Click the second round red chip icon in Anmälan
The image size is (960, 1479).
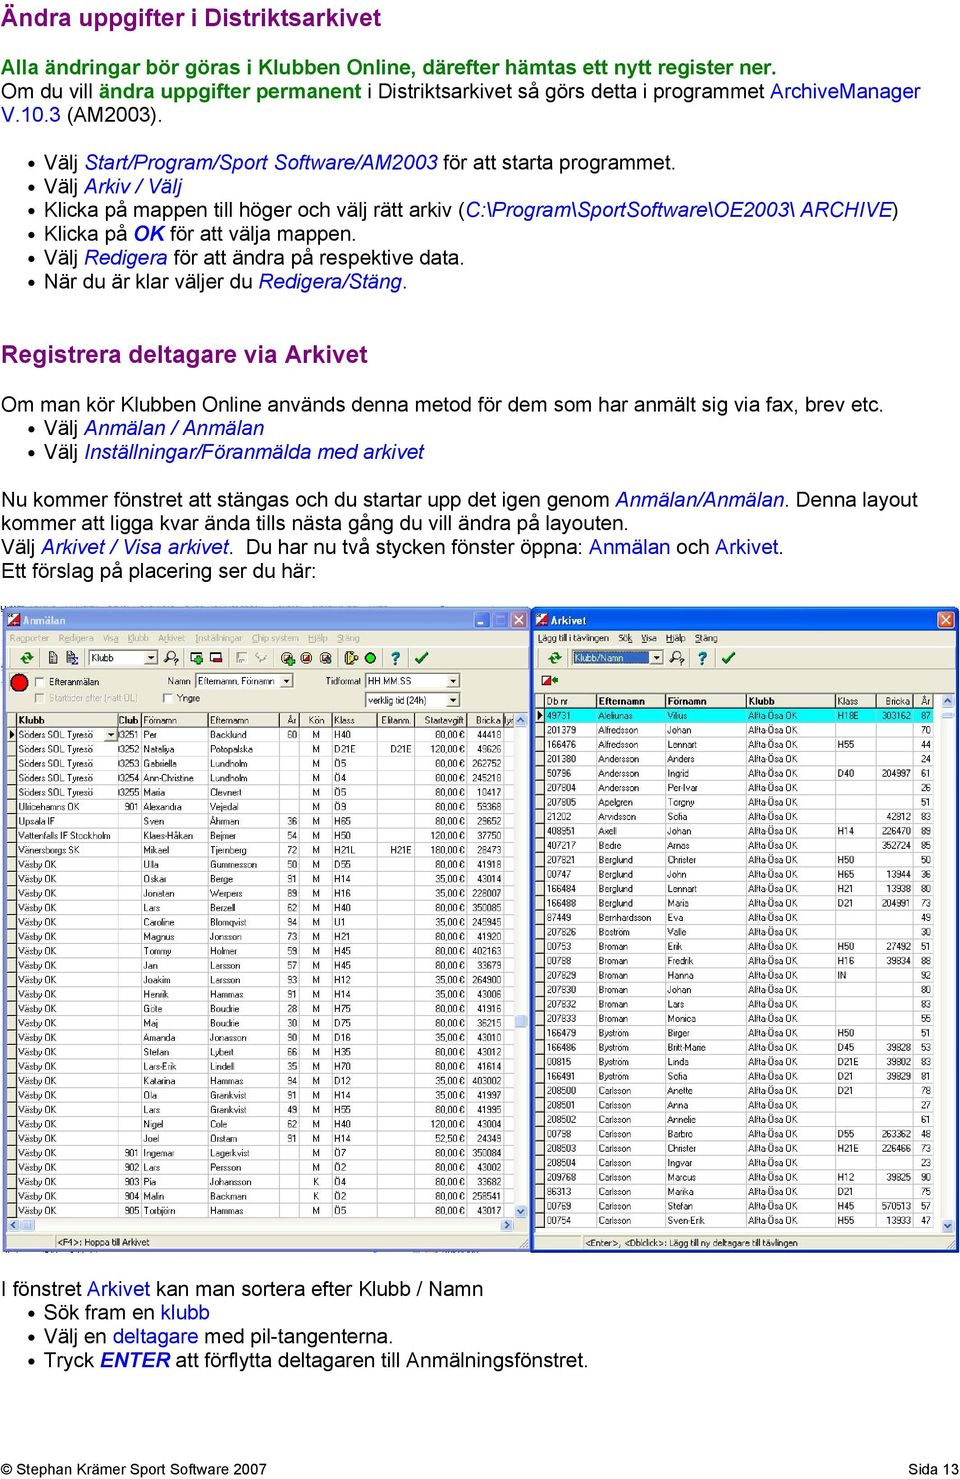[x=307, y=658]
